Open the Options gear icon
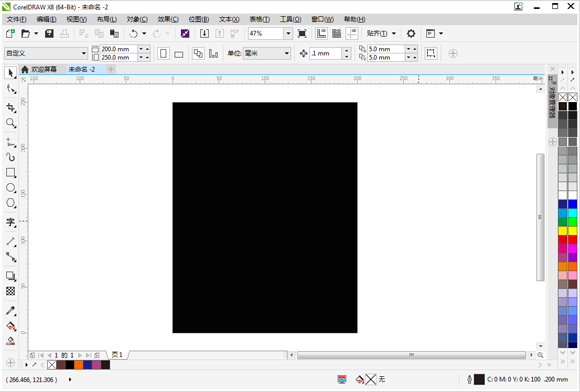Screen dimensions: 580x392 tap(411, 34)
